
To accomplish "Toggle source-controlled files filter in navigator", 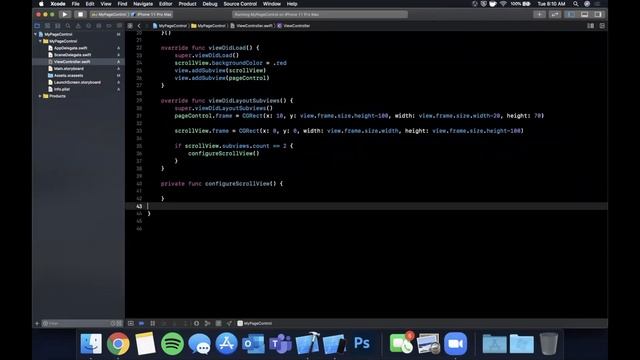I will click(119, 323).
